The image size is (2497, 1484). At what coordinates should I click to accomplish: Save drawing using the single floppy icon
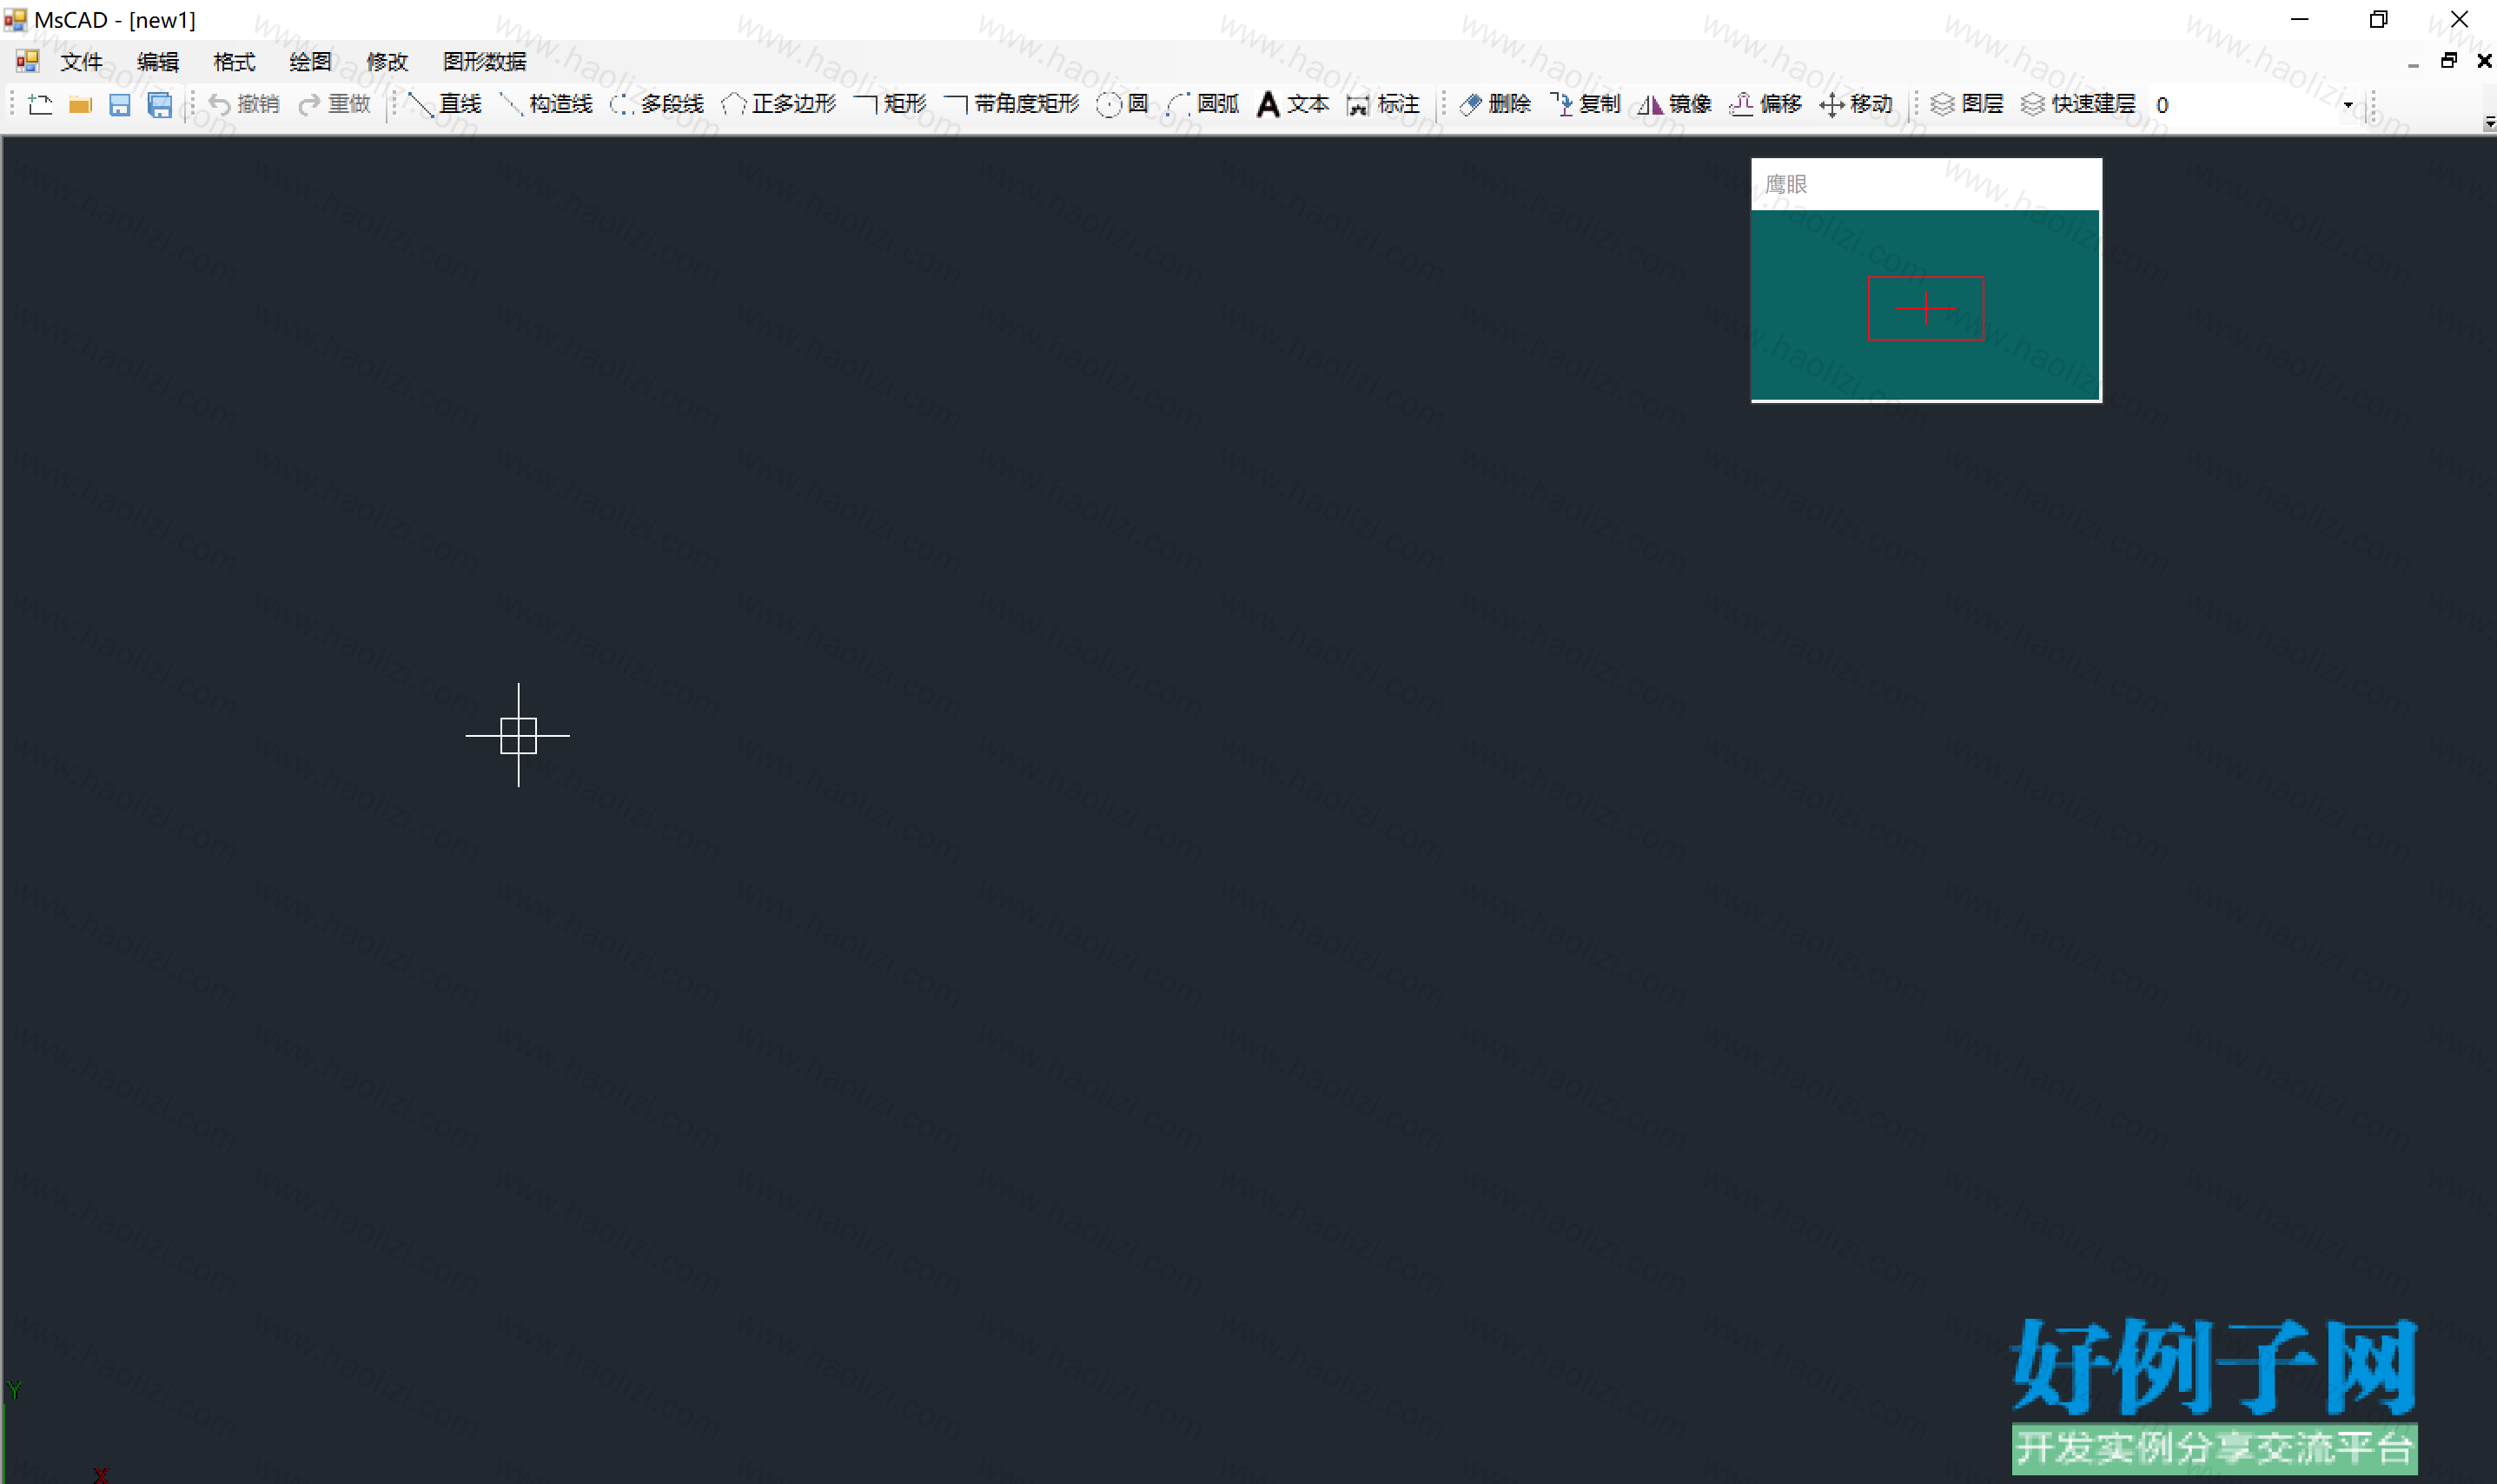coord(120,104)
